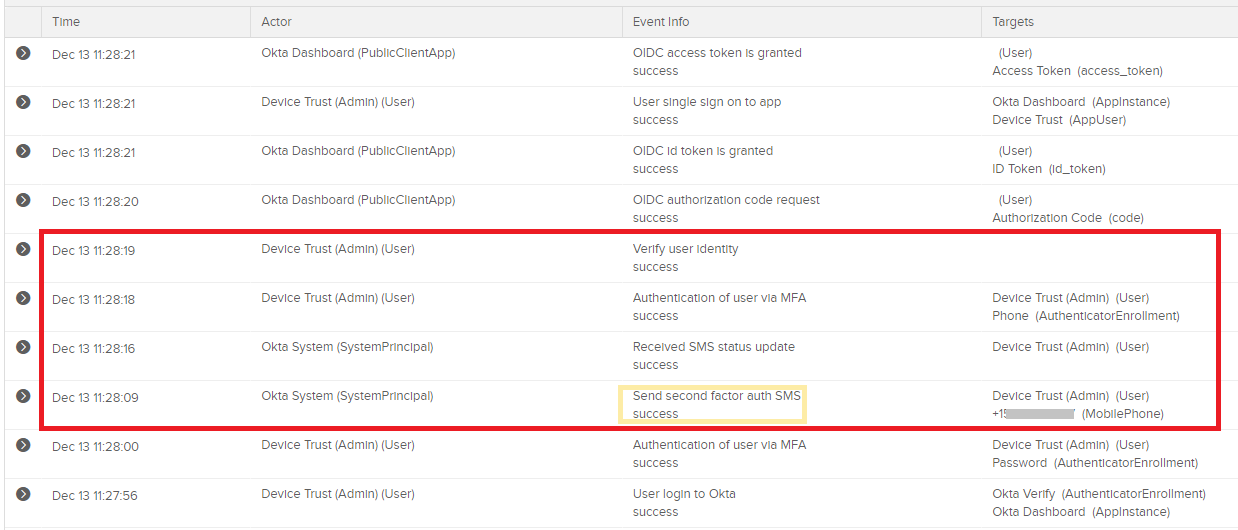
Task: Select the Dec 13 11:27:56 timestamp
Action: point(95,495)
